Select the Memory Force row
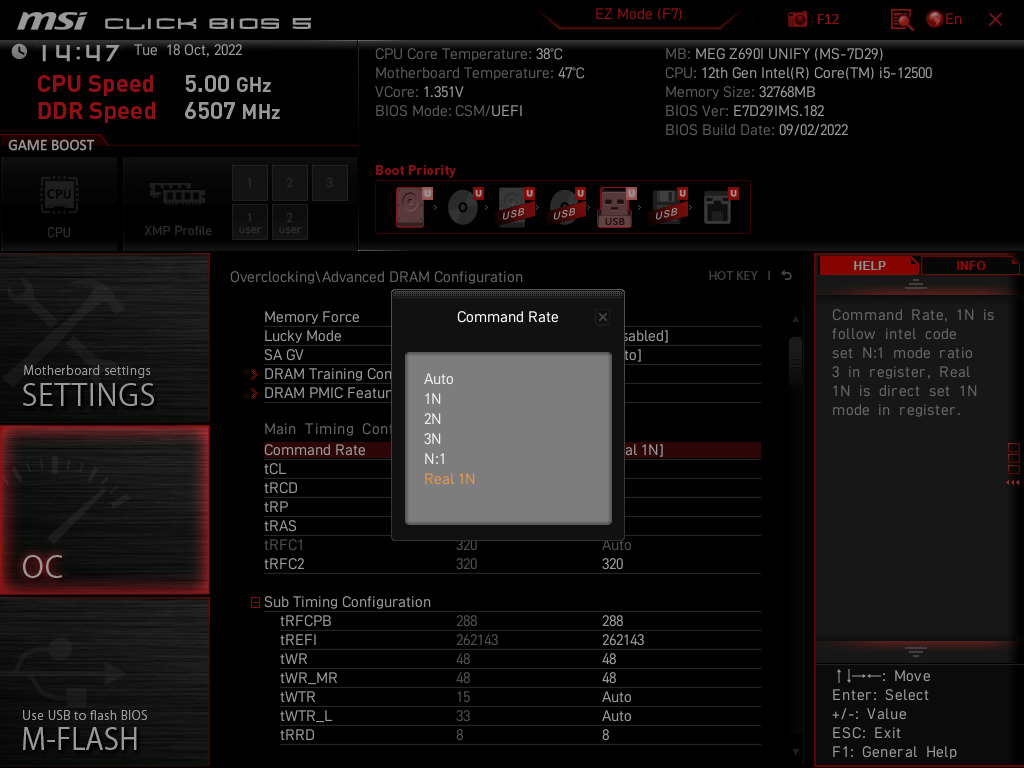This screenshot has width=1024, height=768. 512,317
